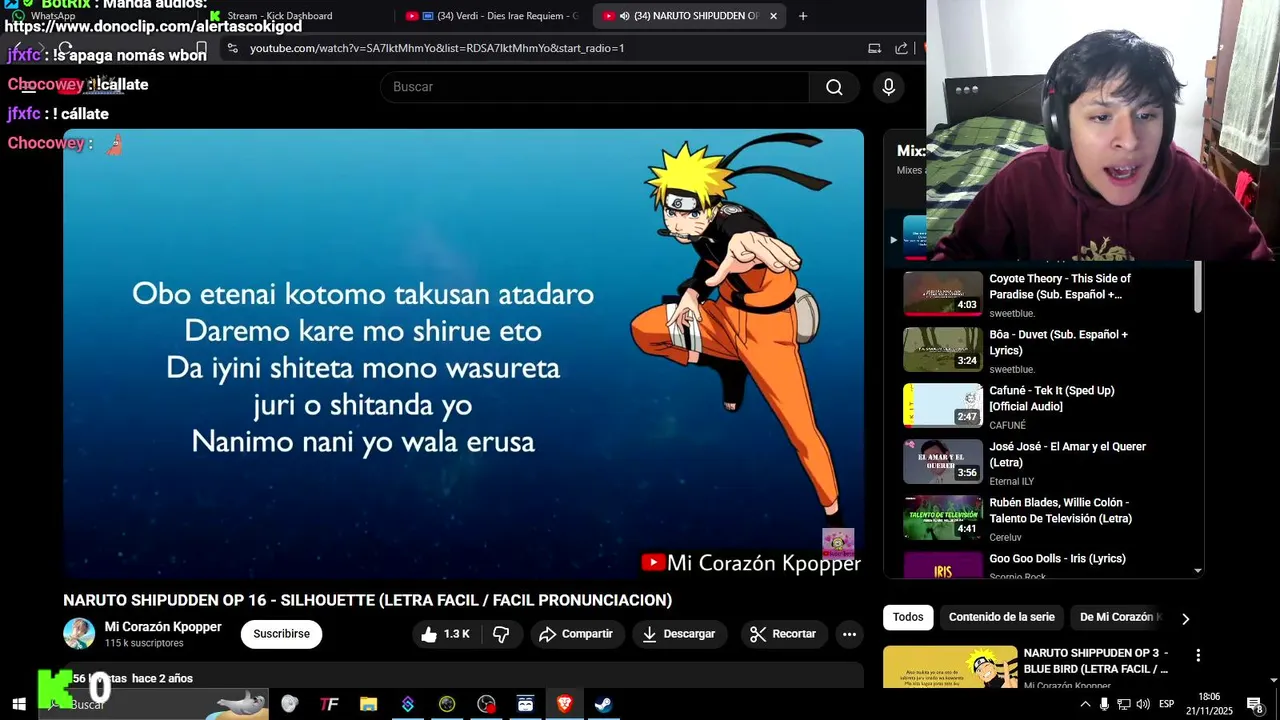Click the video player to pause
This screenshot has width=1280, height=720.
(x=463, y=354)
